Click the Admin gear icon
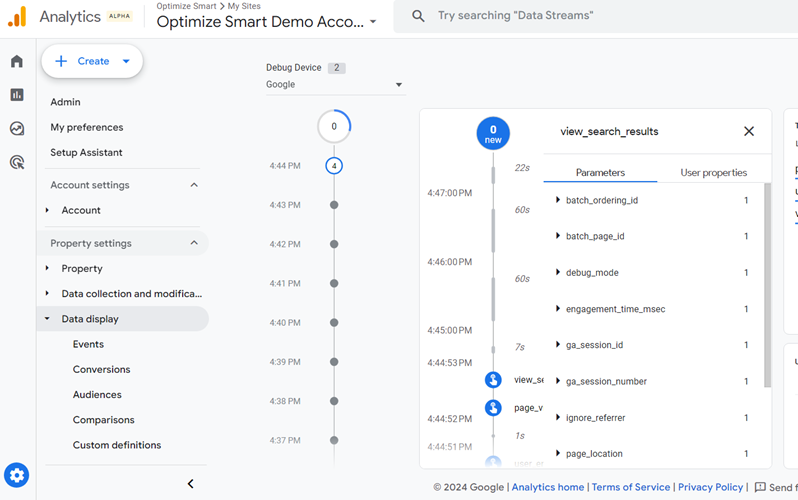Screen dimensions: 798x500 tap(16, 475)
